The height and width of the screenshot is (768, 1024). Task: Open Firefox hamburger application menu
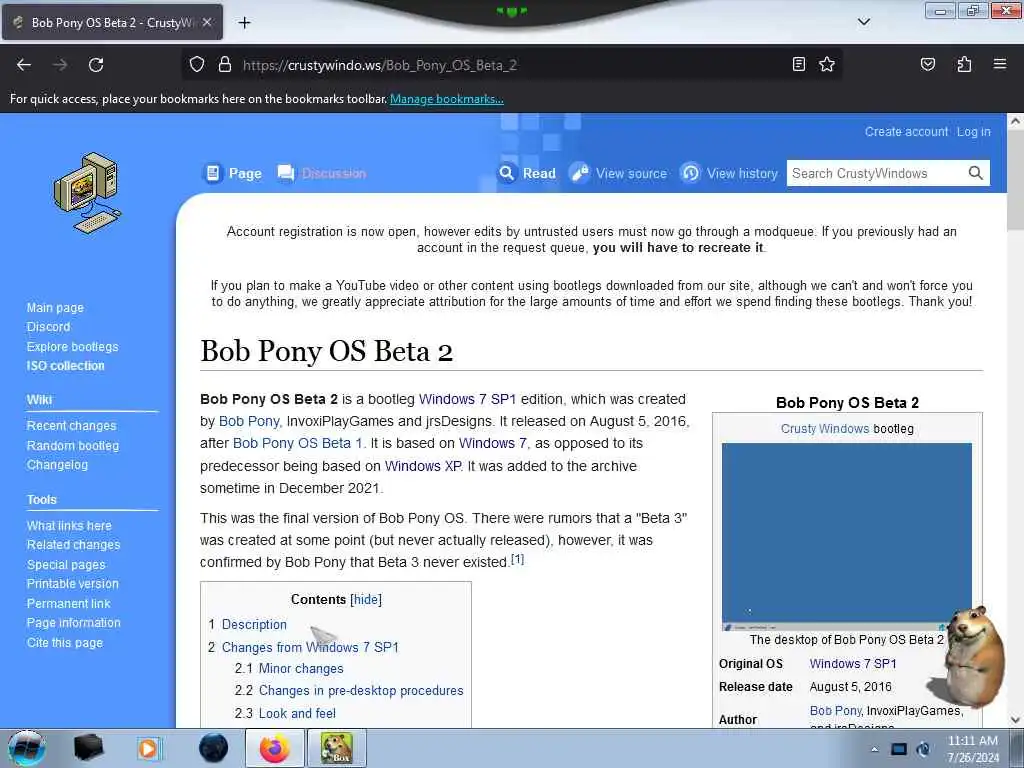1000,64
